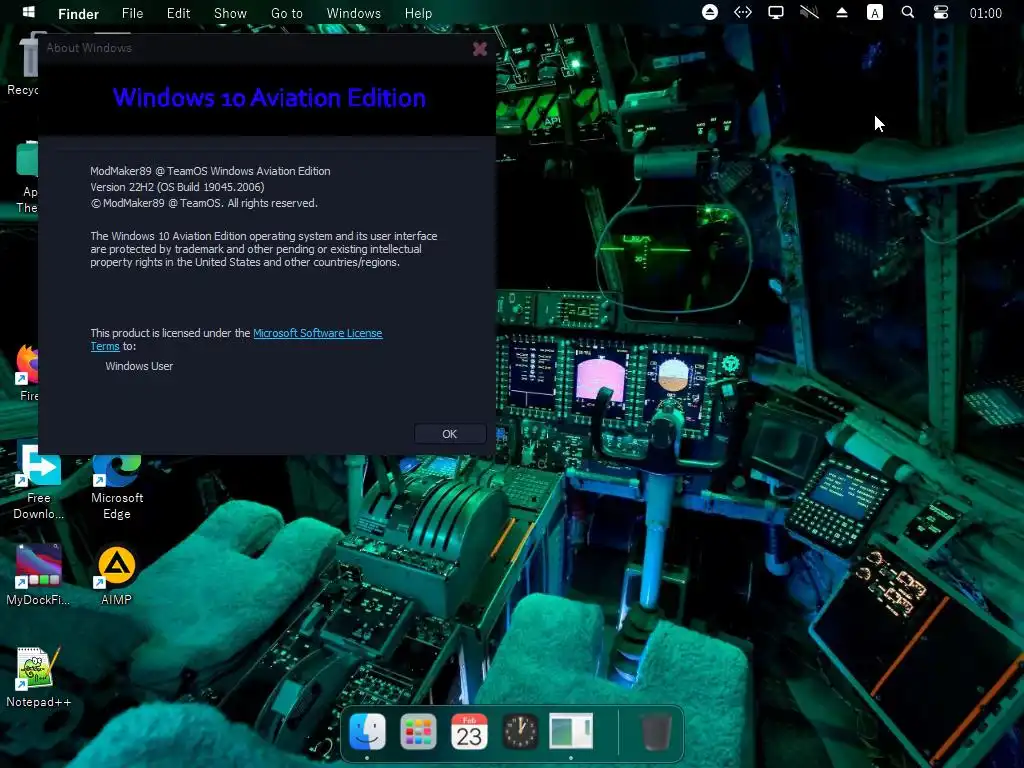Open the Go to menu
This screenshot has width=1024, height=768.
coord(287,13)
